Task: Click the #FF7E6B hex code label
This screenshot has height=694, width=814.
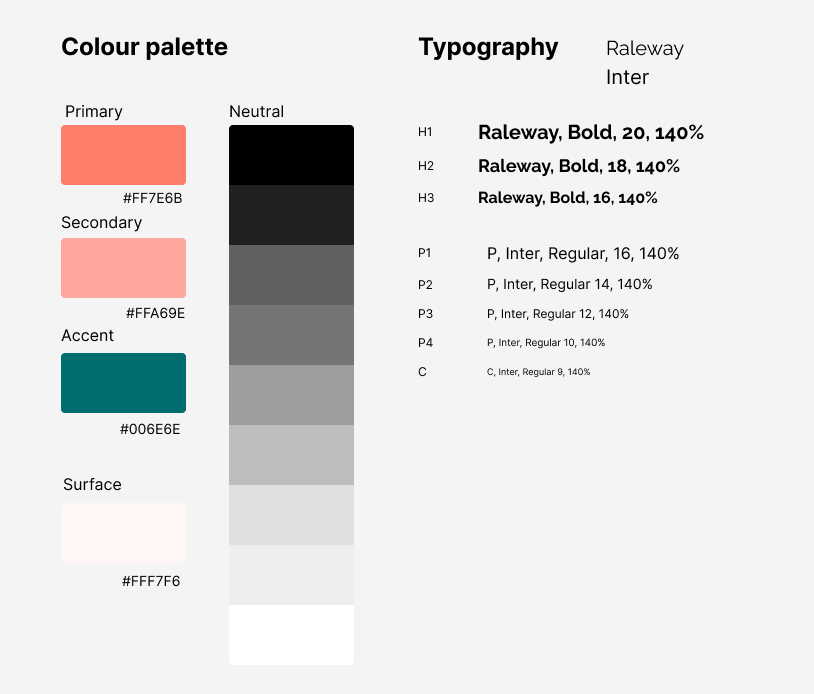Action: tap(152, 198)
